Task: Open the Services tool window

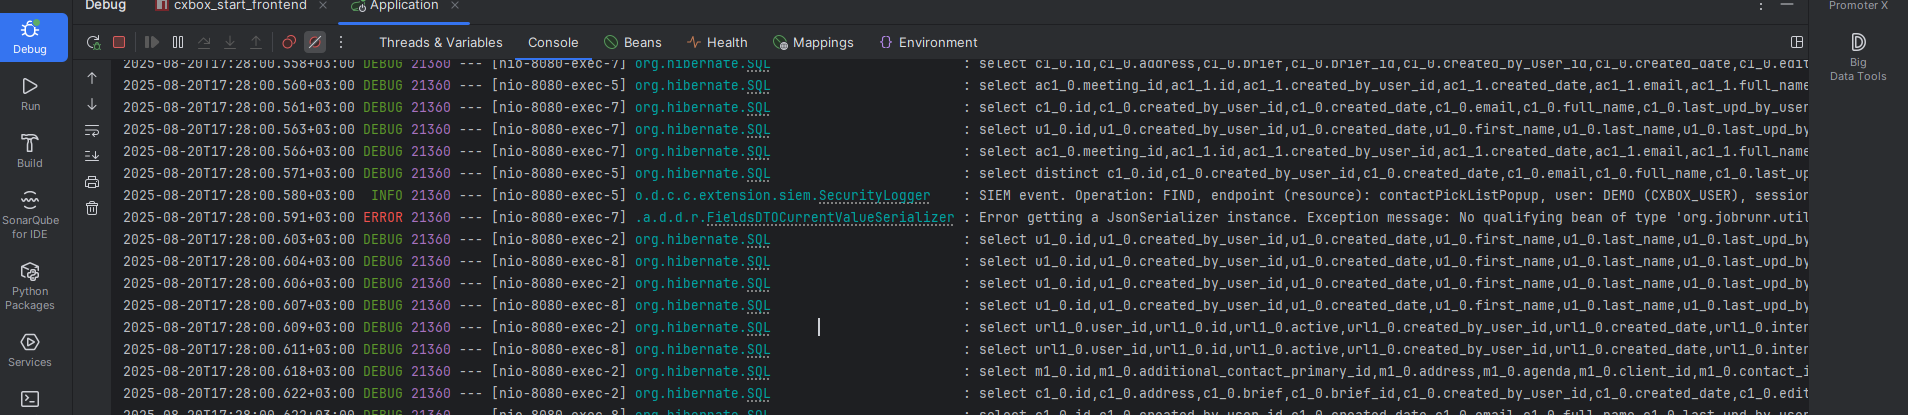Action: click(x=30, y=350)
